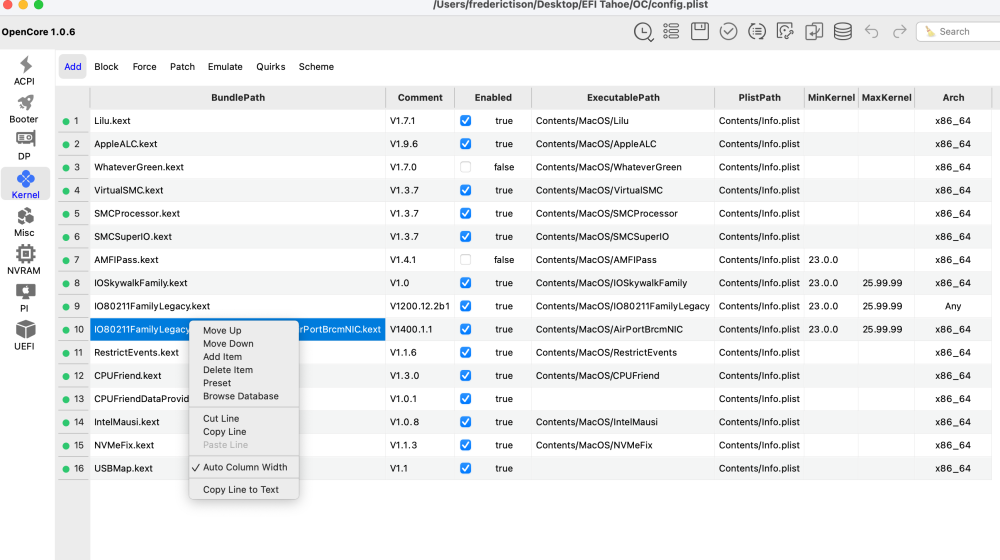1000x560 pixels.
Task: Toggle the NVMeFix.kext enabled checkbox
Action: (466, 445)
